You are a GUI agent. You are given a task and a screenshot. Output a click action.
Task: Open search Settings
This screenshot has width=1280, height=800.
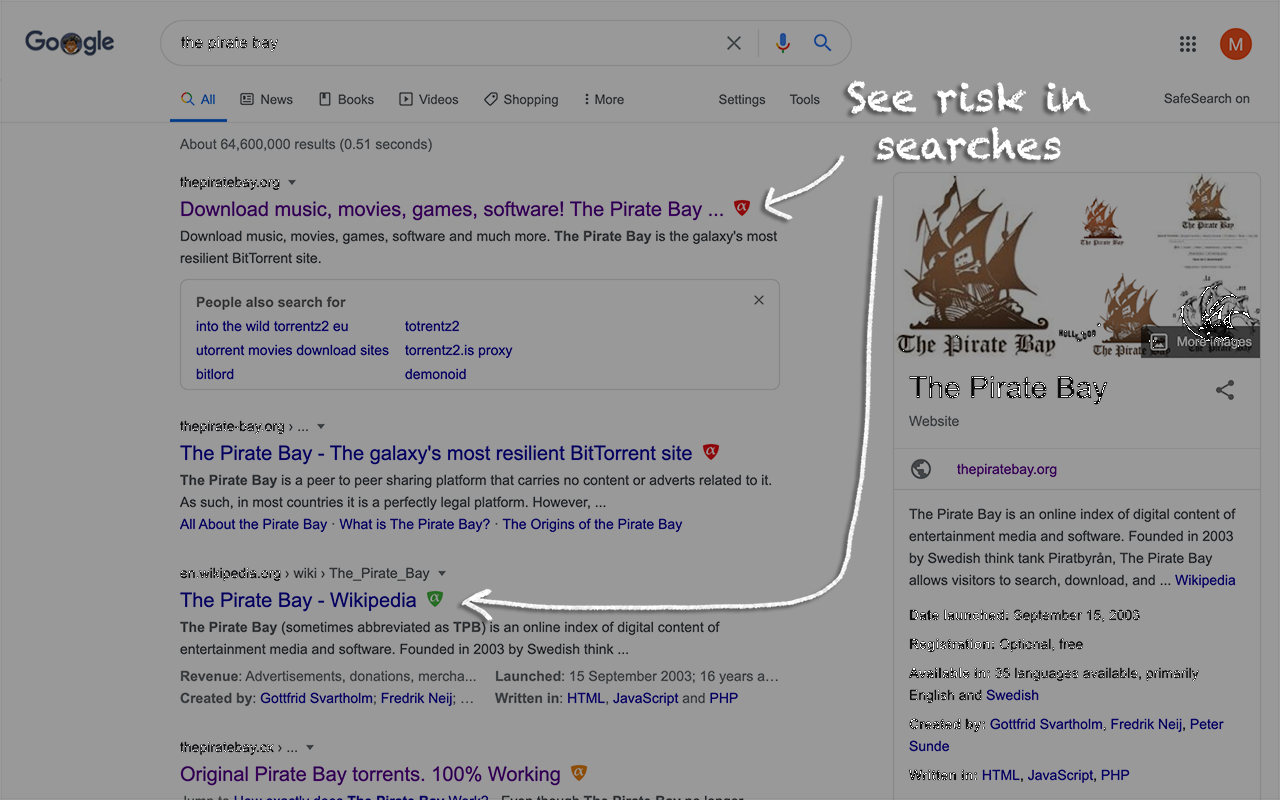click(x=742, y=100)
